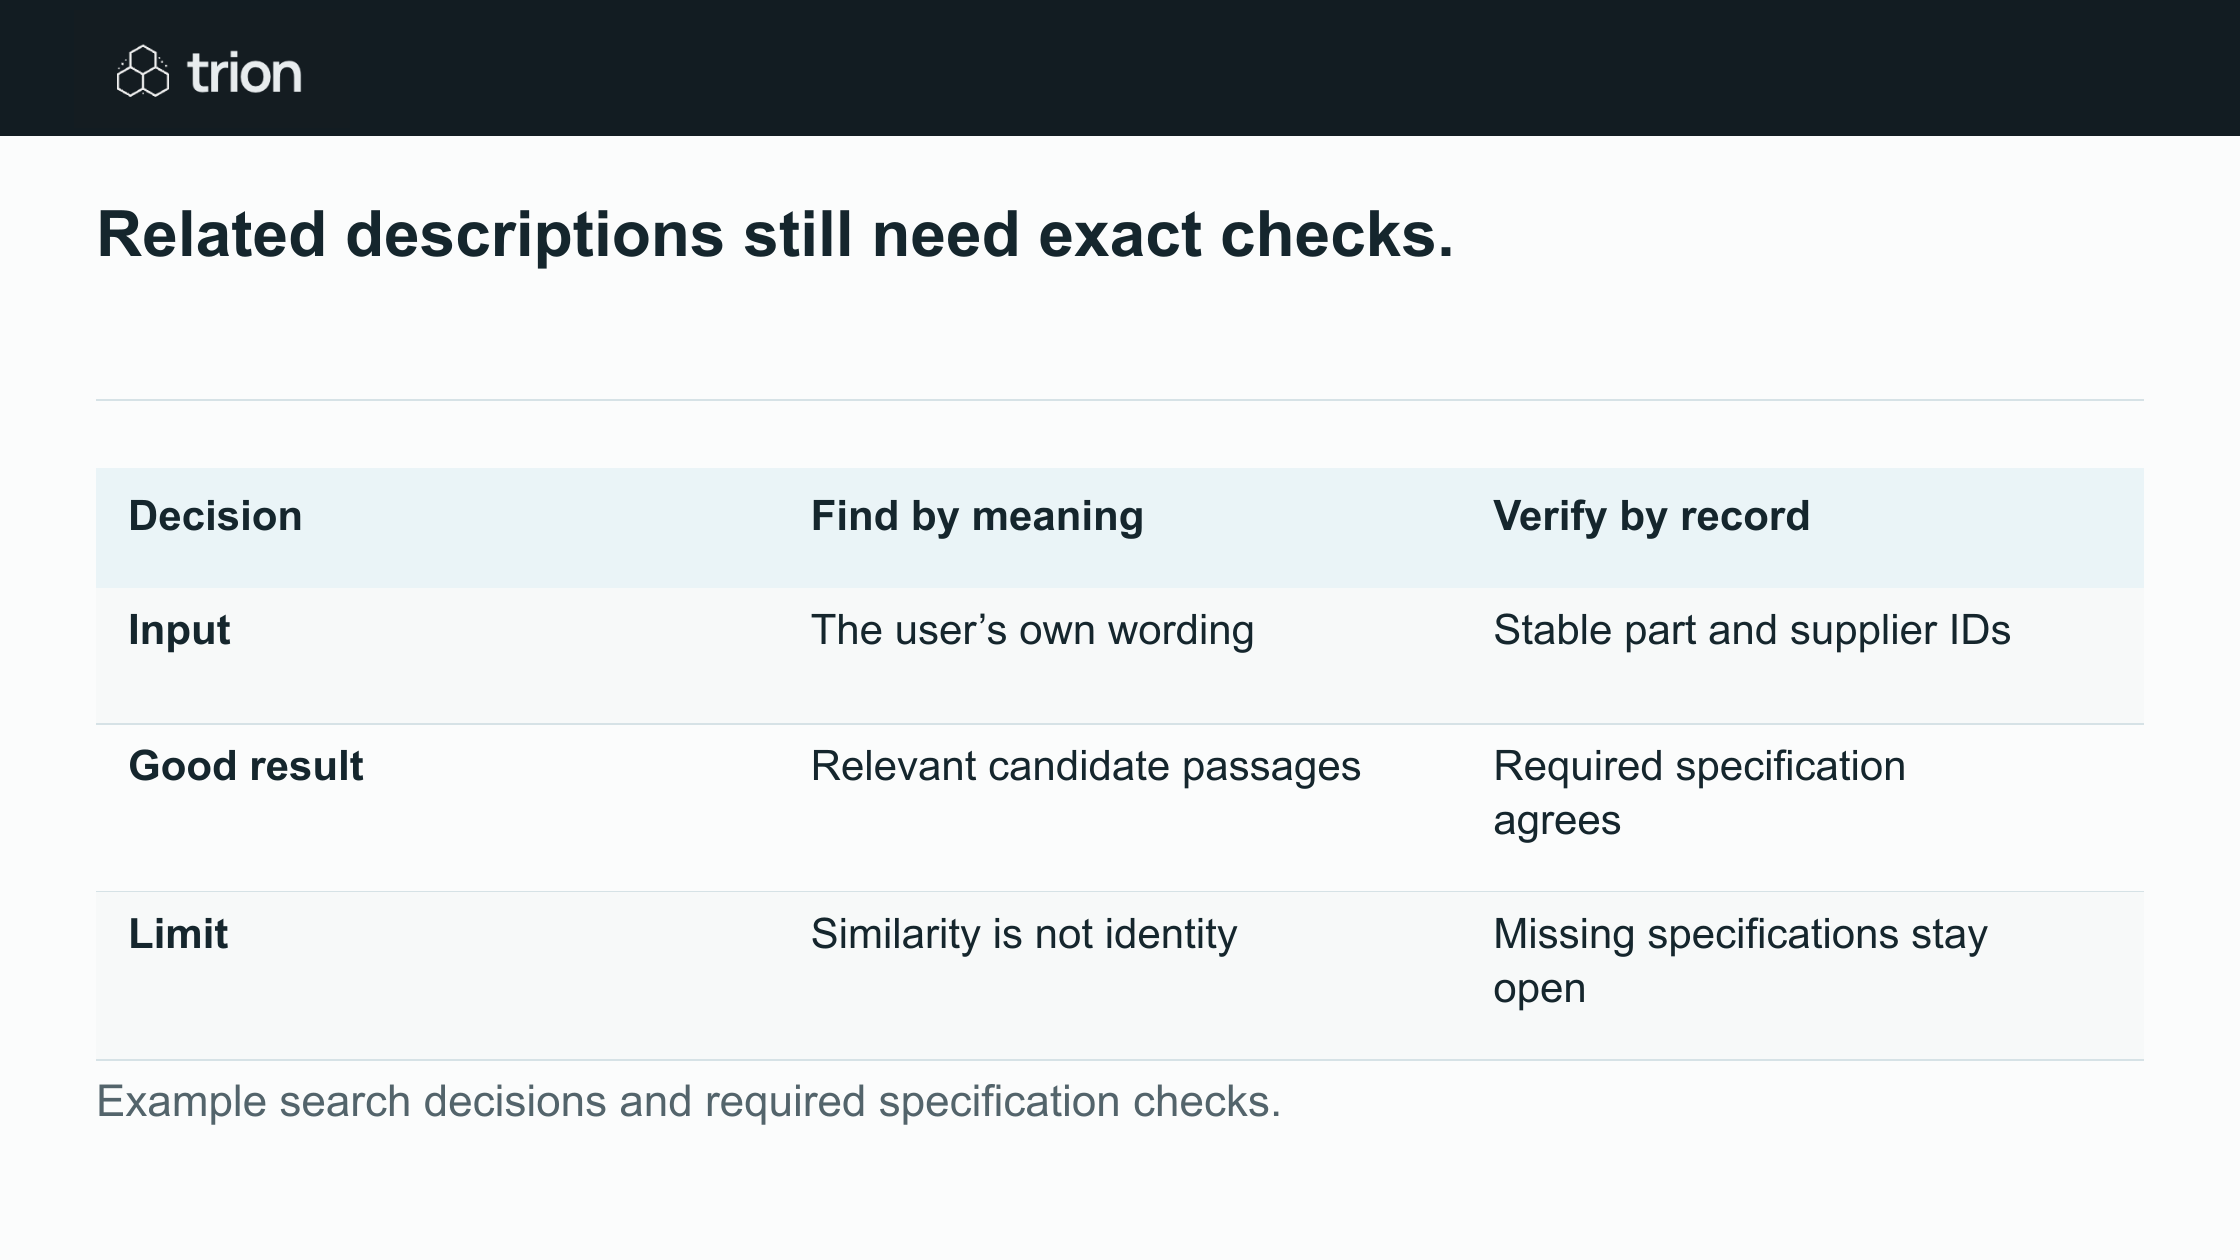The width and height of the screenshot is (2240, 1260).
Task: Select the slide title 'Related descriptions still need exact checks.'
Action: tap(775, 235)
